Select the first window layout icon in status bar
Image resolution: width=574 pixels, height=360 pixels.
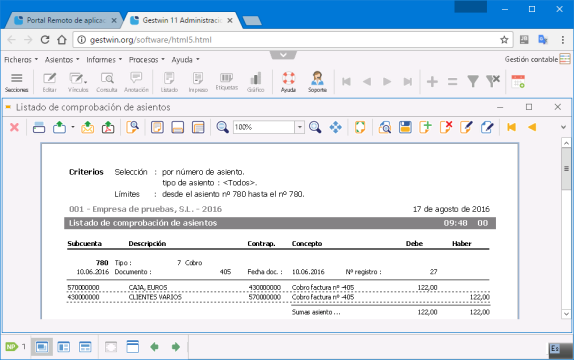pyautogui.click(x=42, y=347)
